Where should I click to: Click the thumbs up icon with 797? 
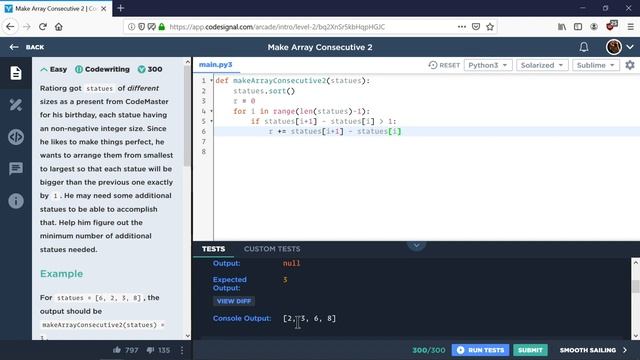(x=117, y=350)
